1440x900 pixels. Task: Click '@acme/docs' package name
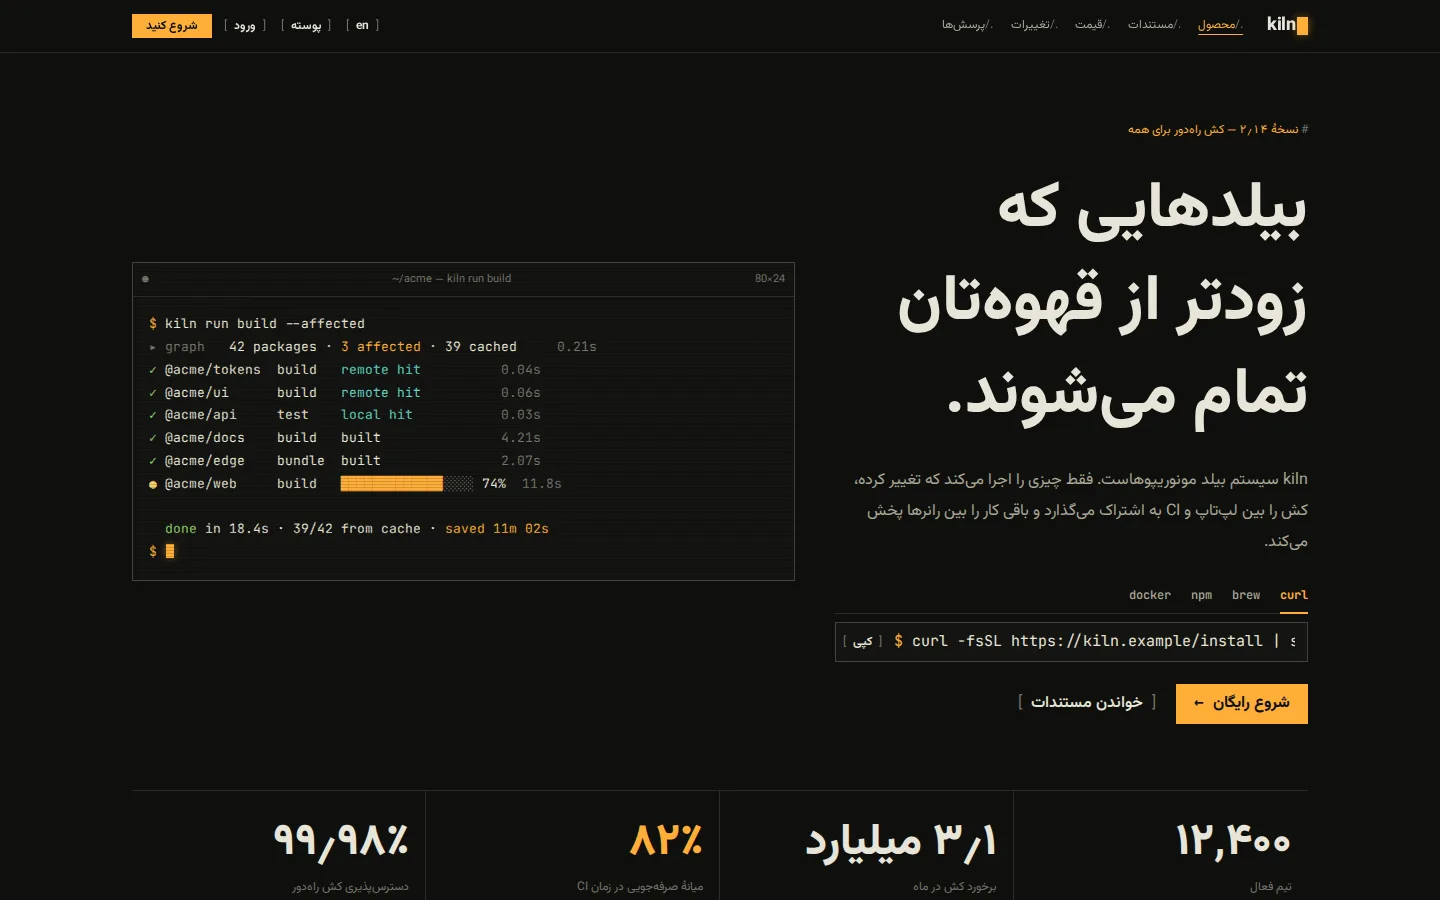tap(205, 438)
